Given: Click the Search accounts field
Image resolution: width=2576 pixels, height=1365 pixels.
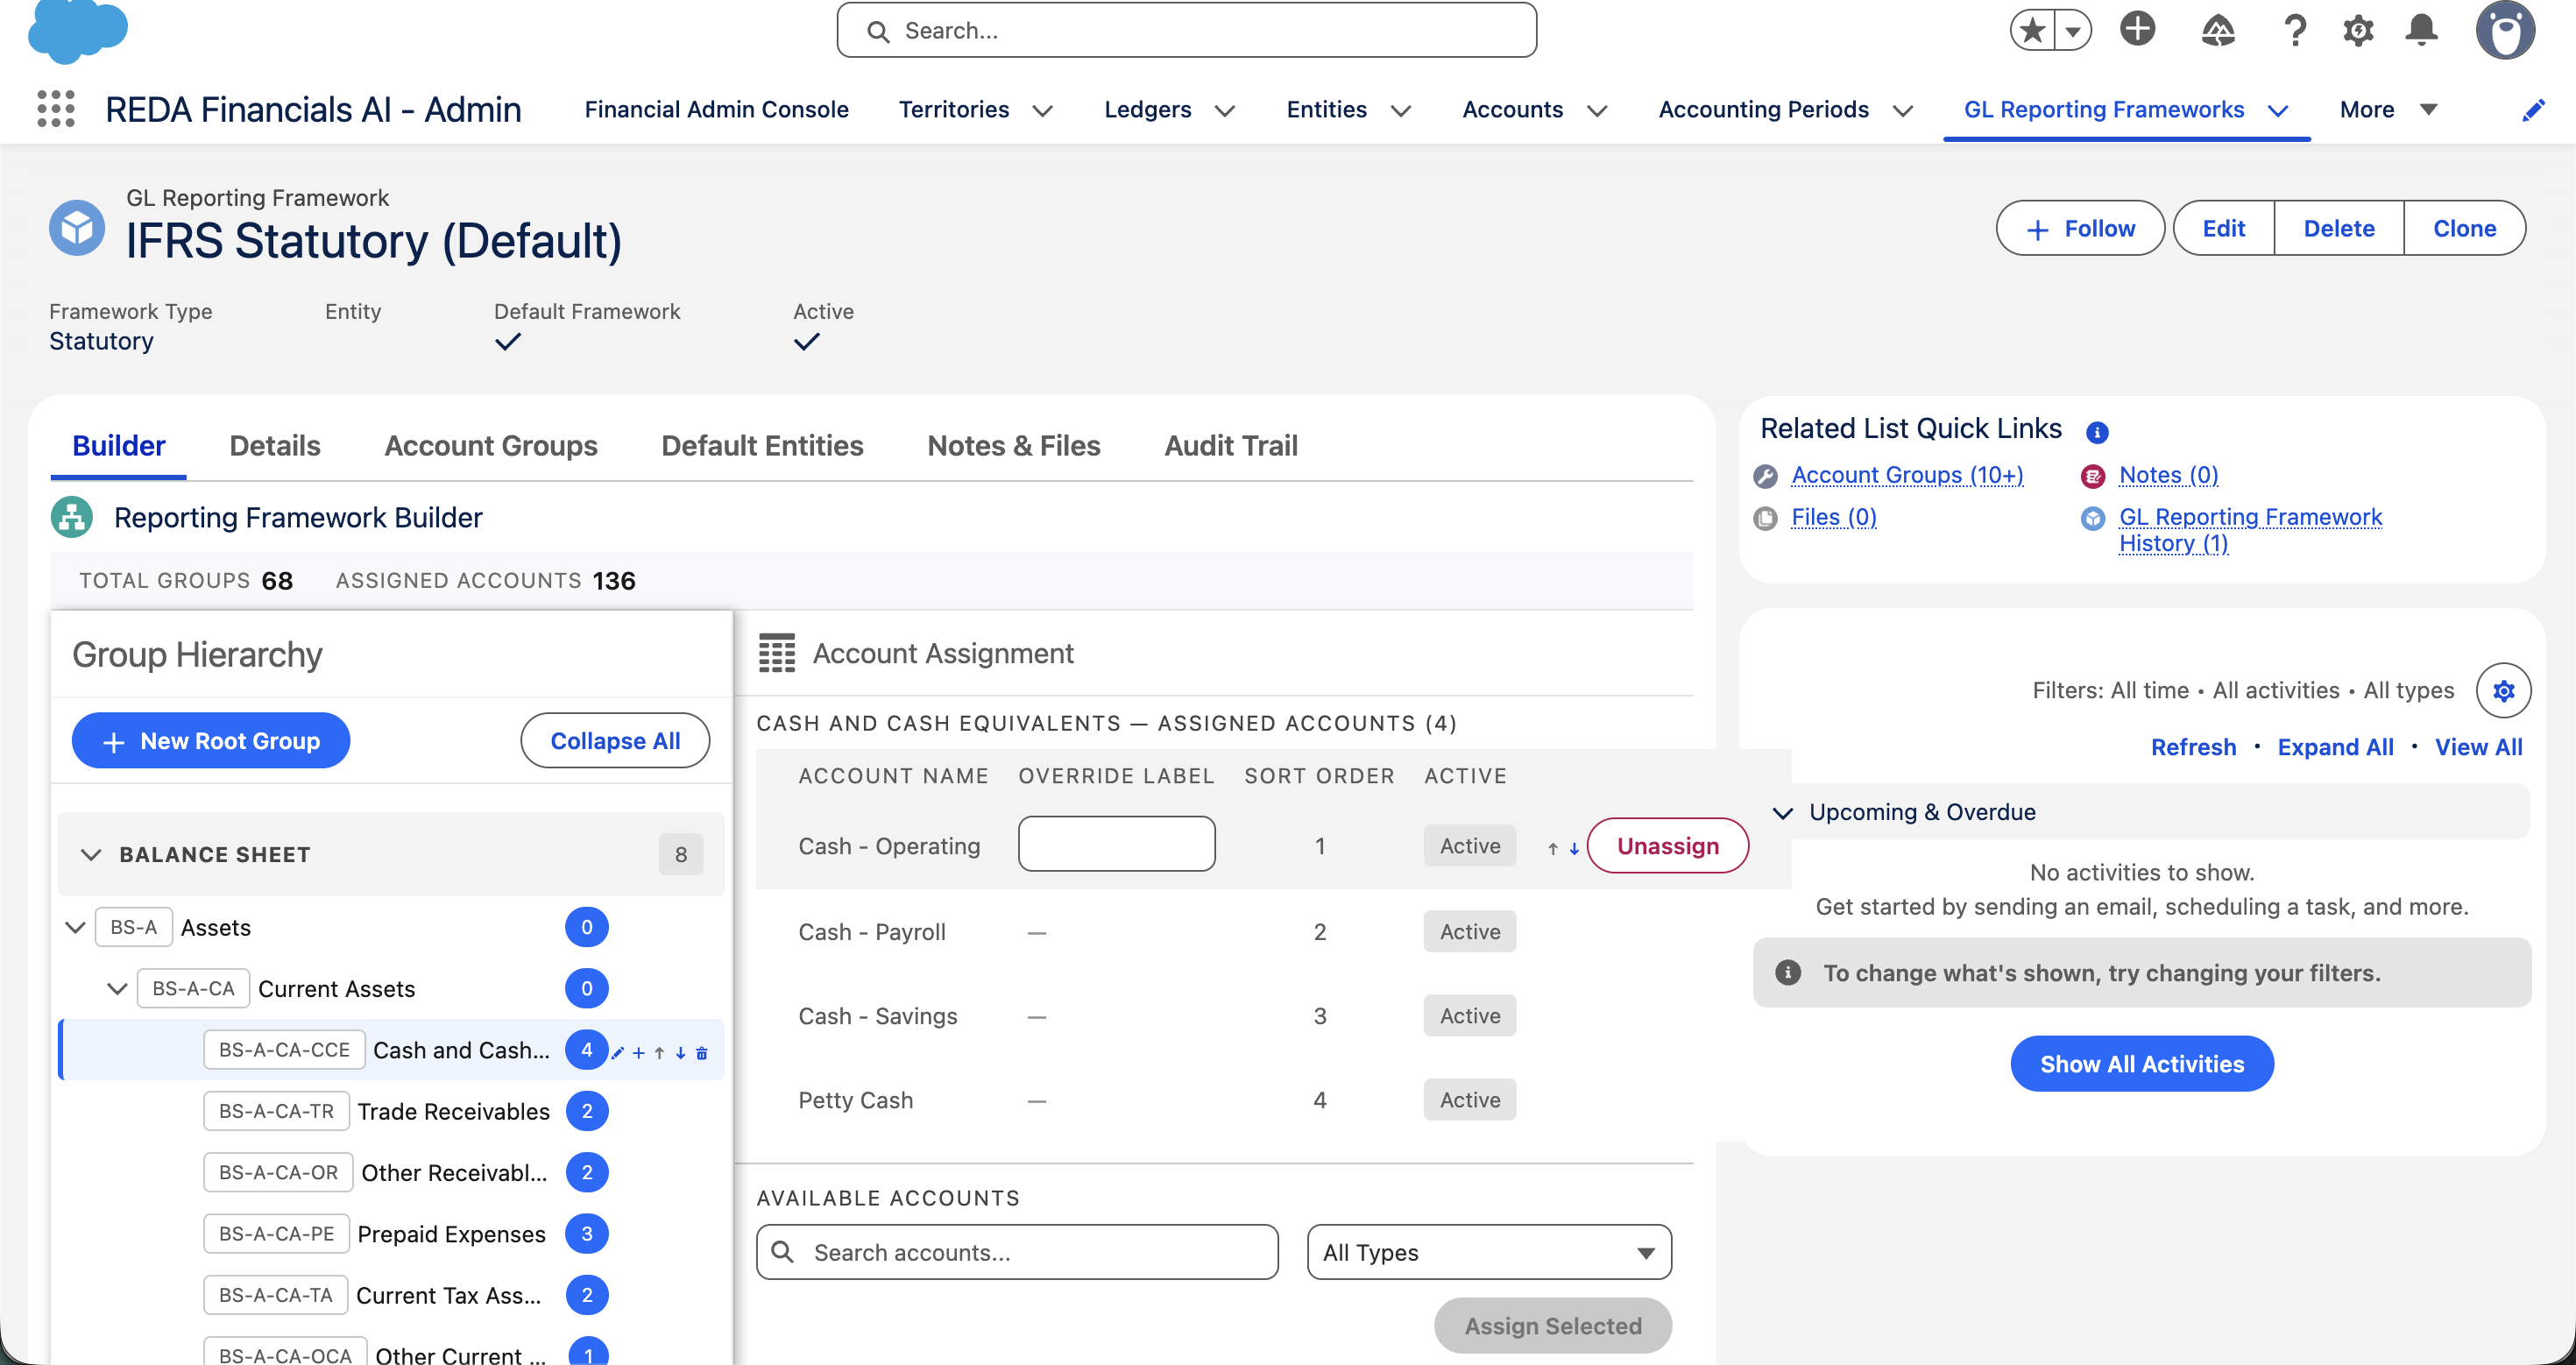Looking at the screenshot, I should pyautogui.click(x=1017, y=1252).
